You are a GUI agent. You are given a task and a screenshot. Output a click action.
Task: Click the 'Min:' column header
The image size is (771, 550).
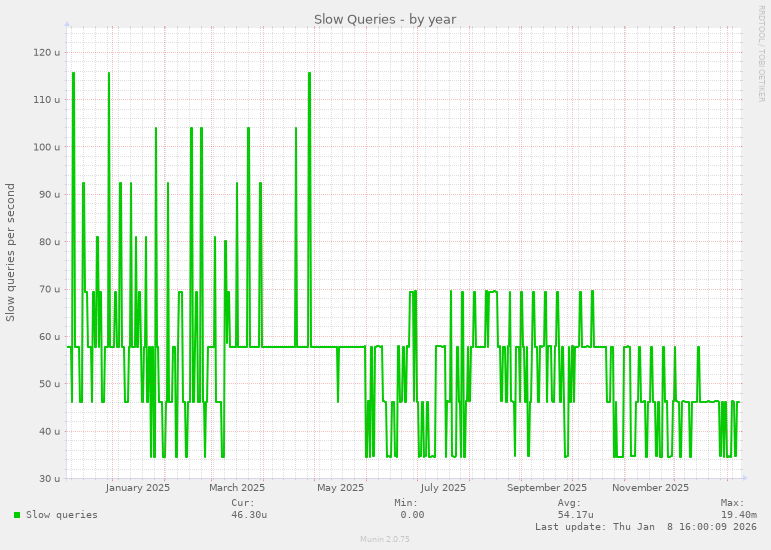click(406, 503)
